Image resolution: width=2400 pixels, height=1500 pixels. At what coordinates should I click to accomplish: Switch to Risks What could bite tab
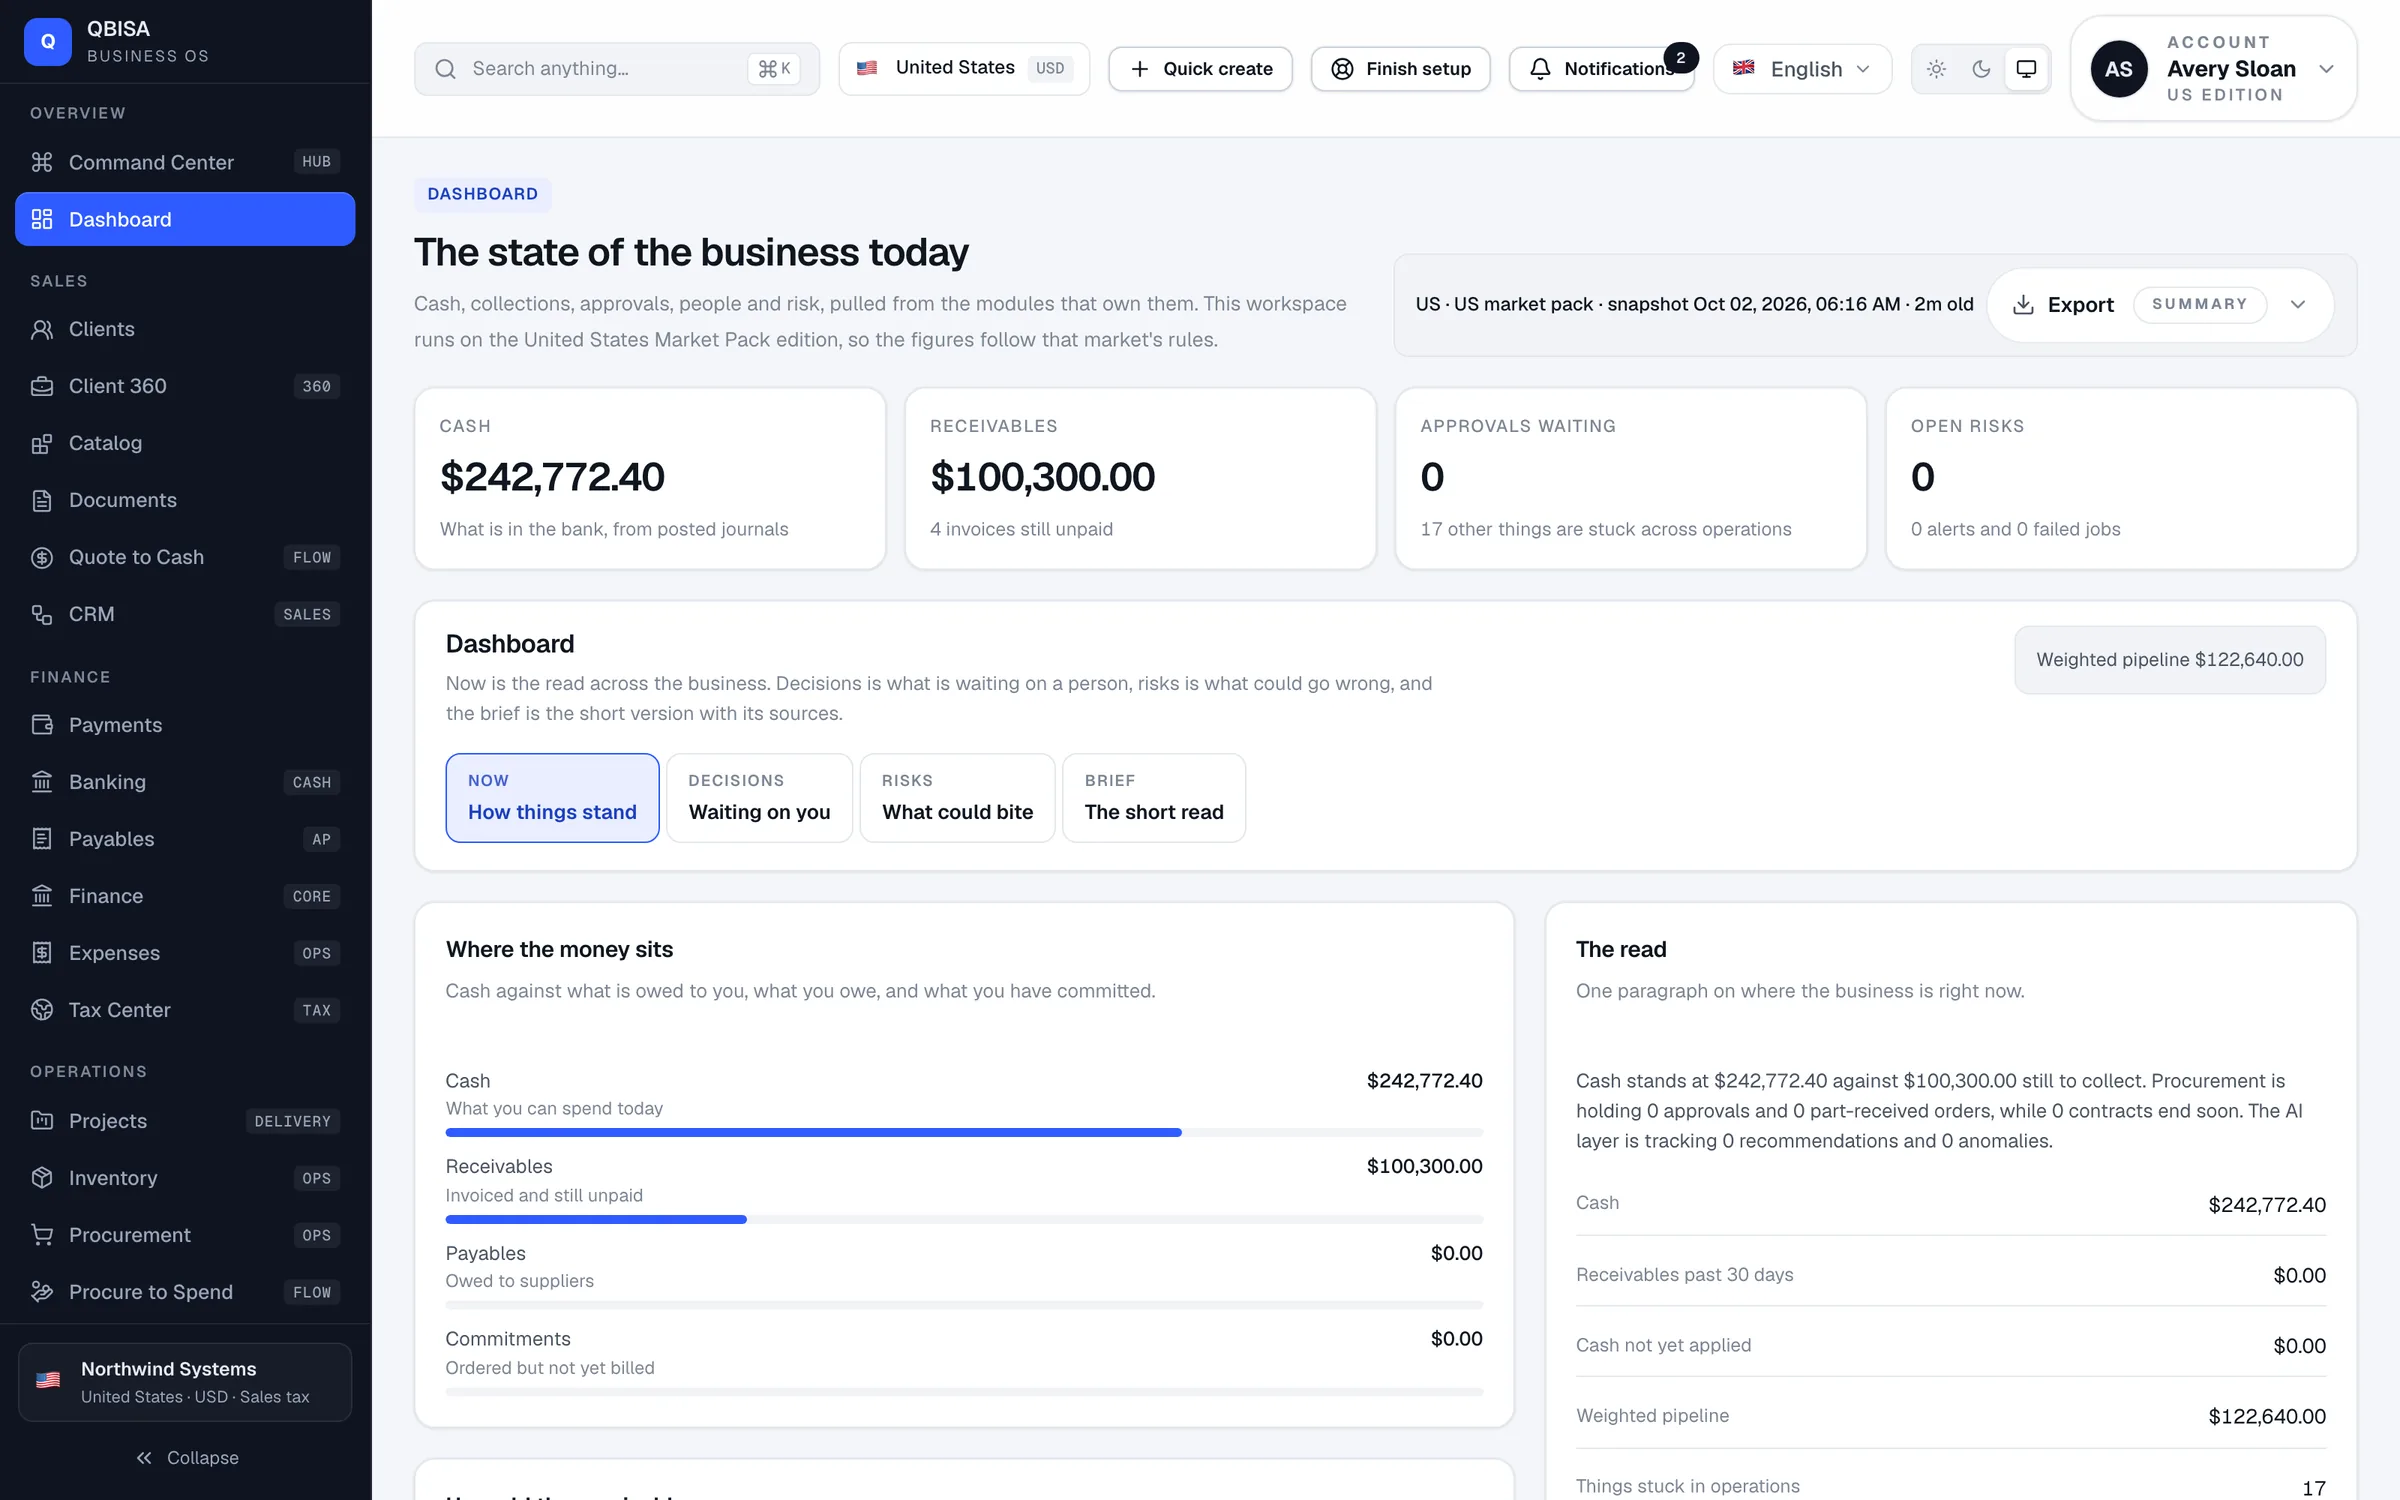957,797
